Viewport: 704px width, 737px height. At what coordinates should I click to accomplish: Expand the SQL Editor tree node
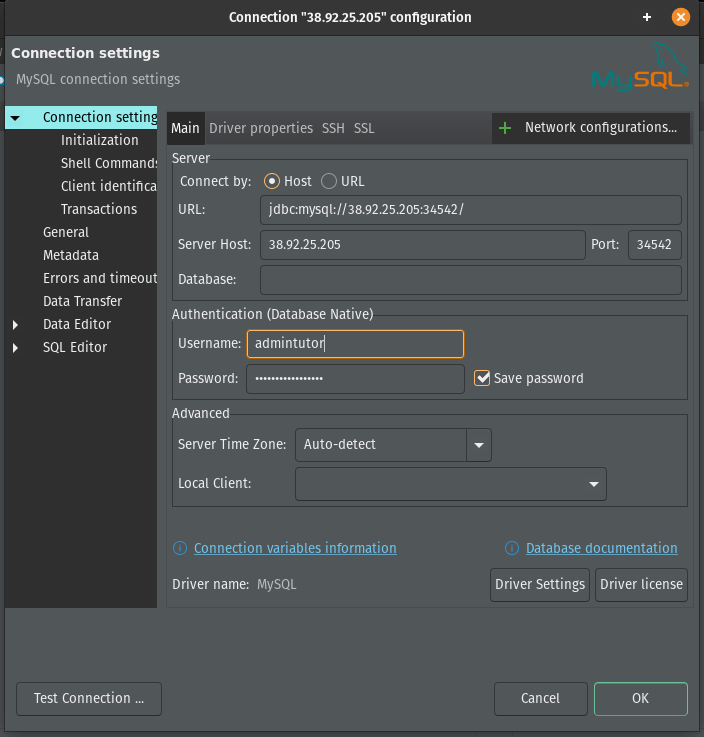(x=16, y=347)
